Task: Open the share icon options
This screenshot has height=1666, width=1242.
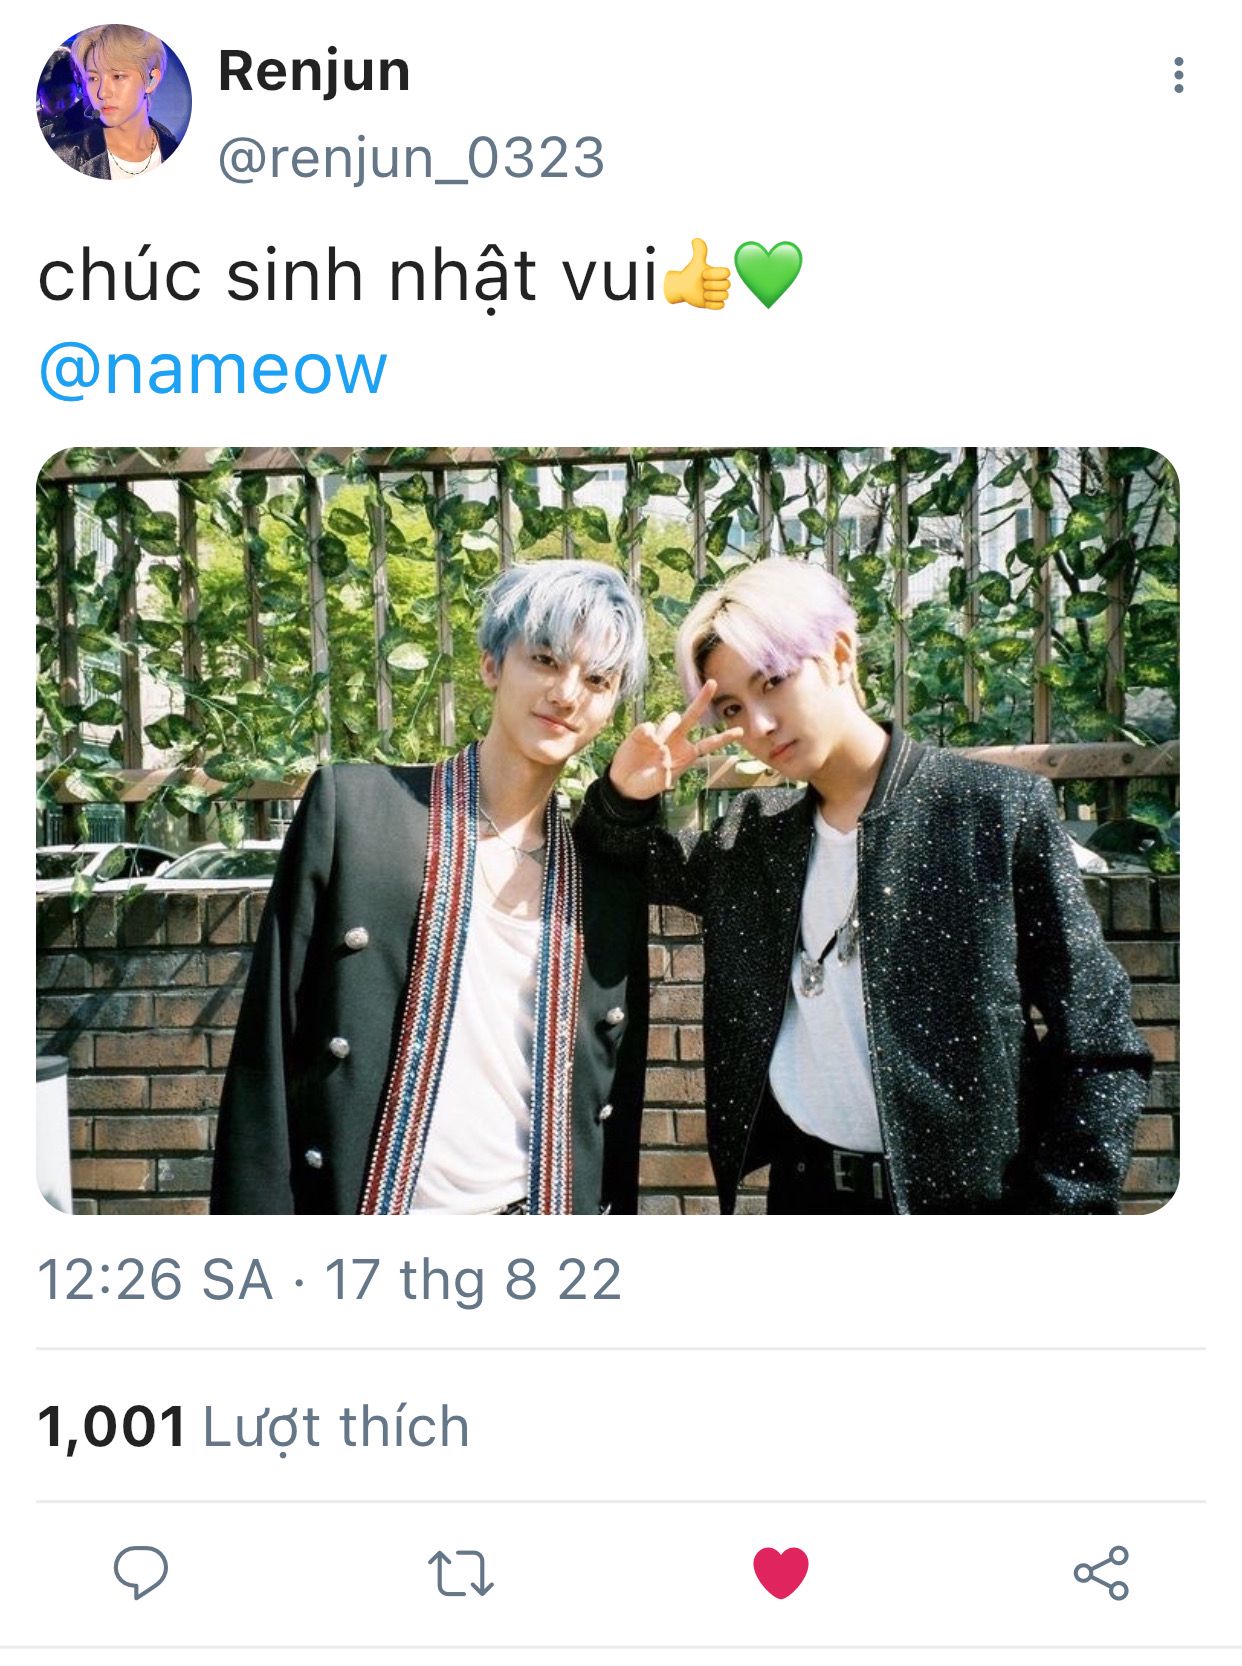Action: [1101, 1572]
